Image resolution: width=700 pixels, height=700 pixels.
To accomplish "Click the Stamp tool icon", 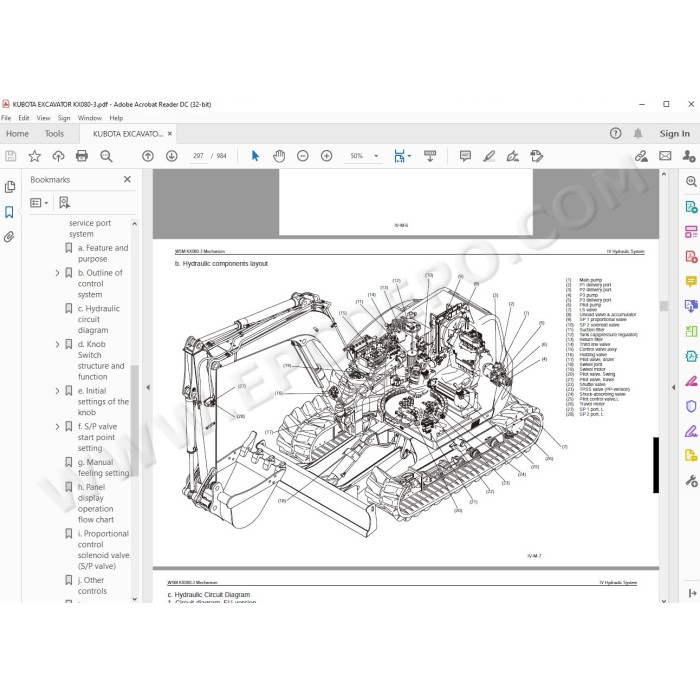I will 537,156.
